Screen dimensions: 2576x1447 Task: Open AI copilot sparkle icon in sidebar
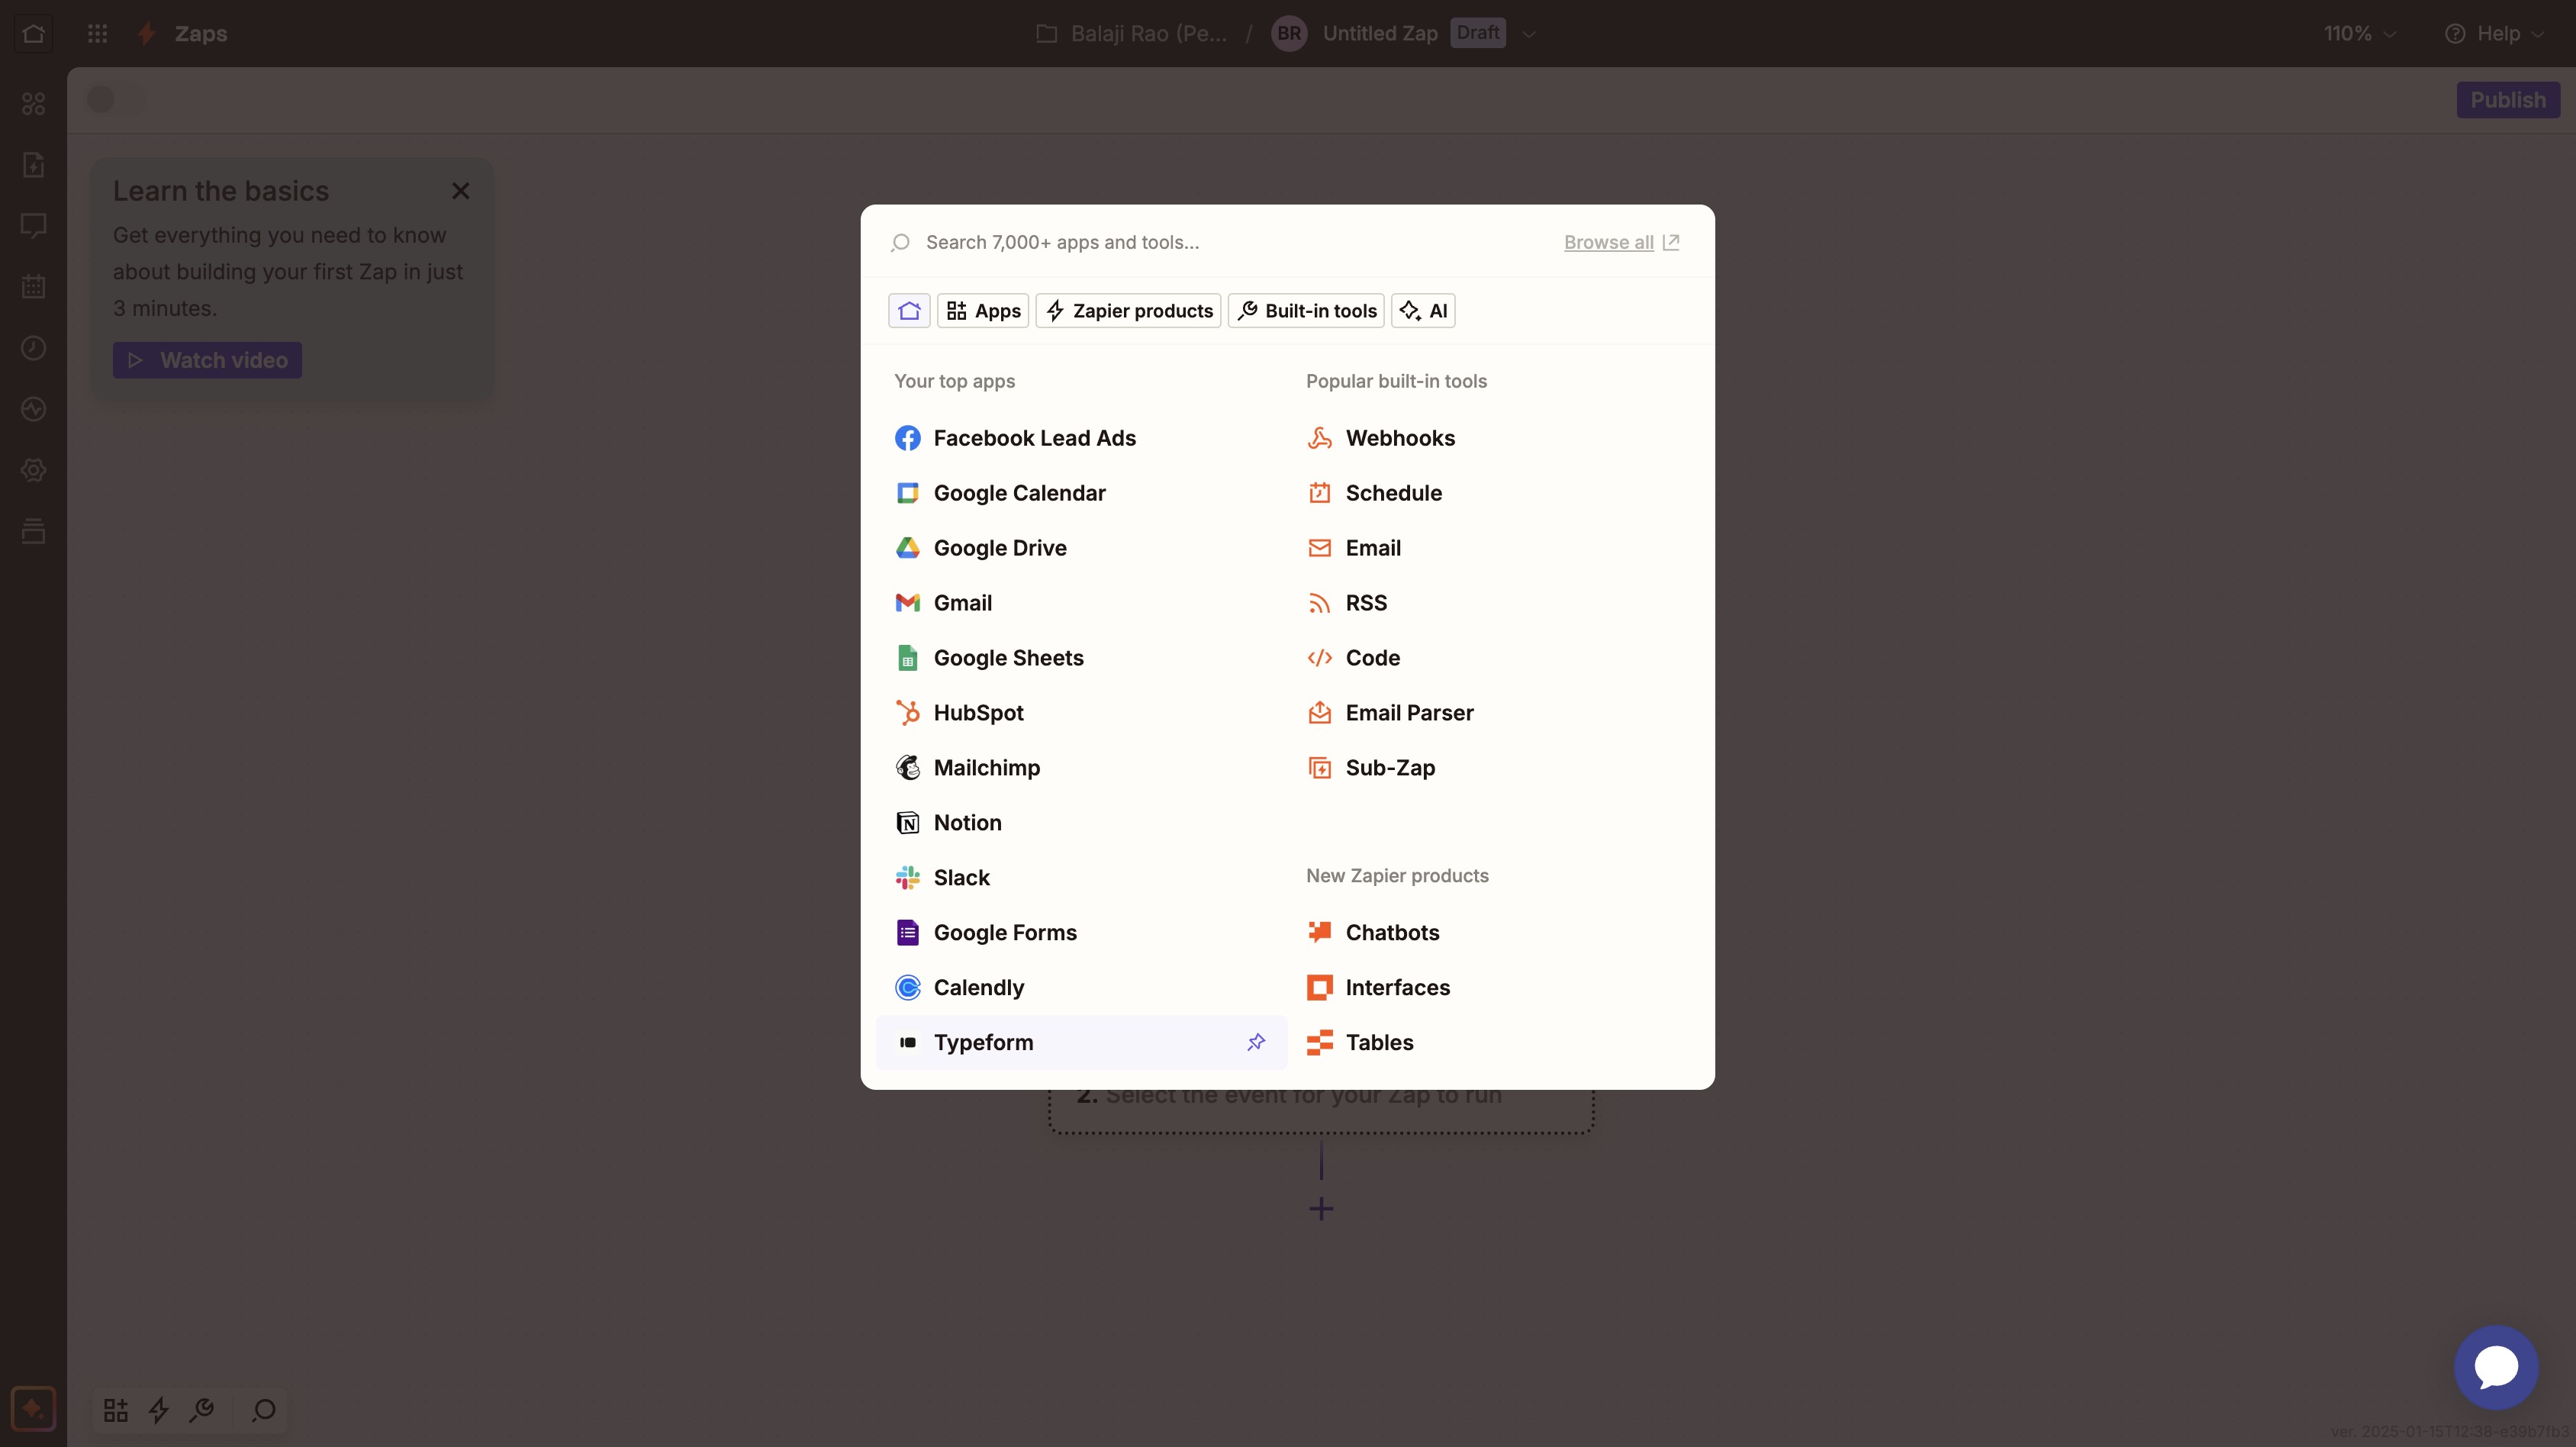point(33,1409)
